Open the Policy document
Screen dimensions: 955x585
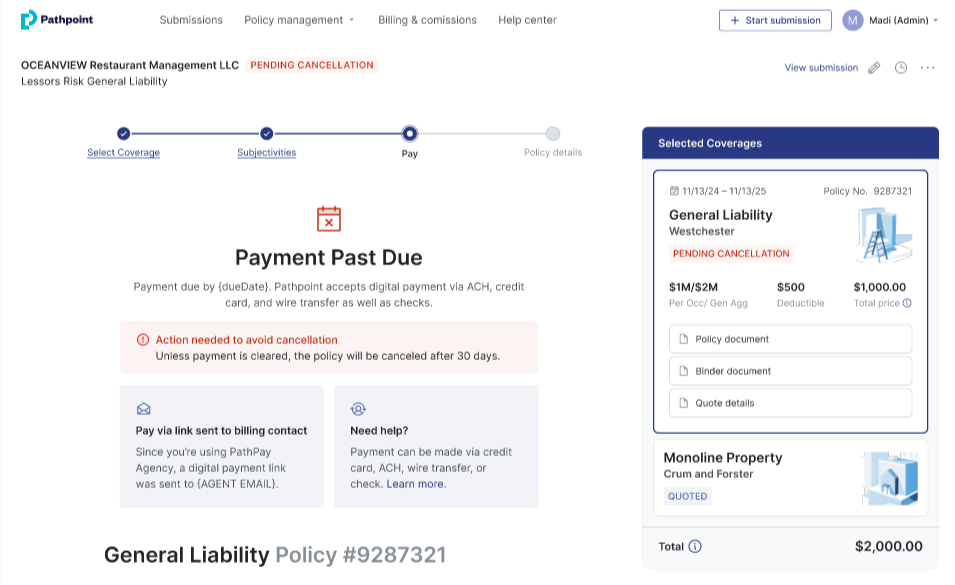790,339
